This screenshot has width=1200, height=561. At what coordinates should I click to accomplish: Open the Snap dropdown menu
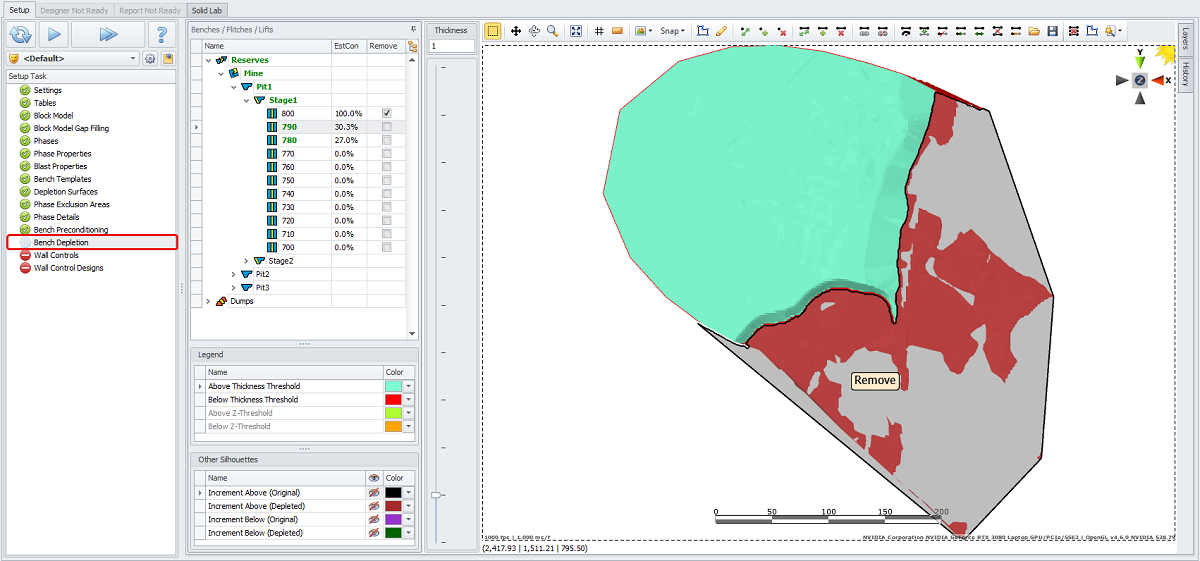(673, 31)
